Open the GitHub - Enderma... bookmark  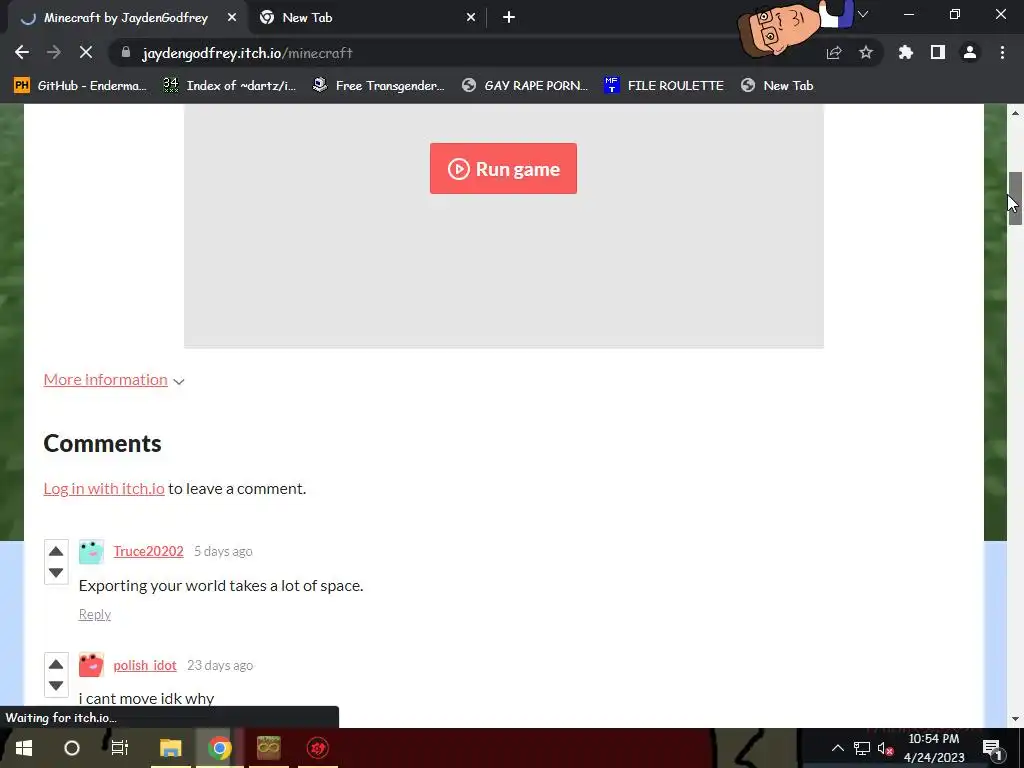pyautogui.click(x=81, y=86)
